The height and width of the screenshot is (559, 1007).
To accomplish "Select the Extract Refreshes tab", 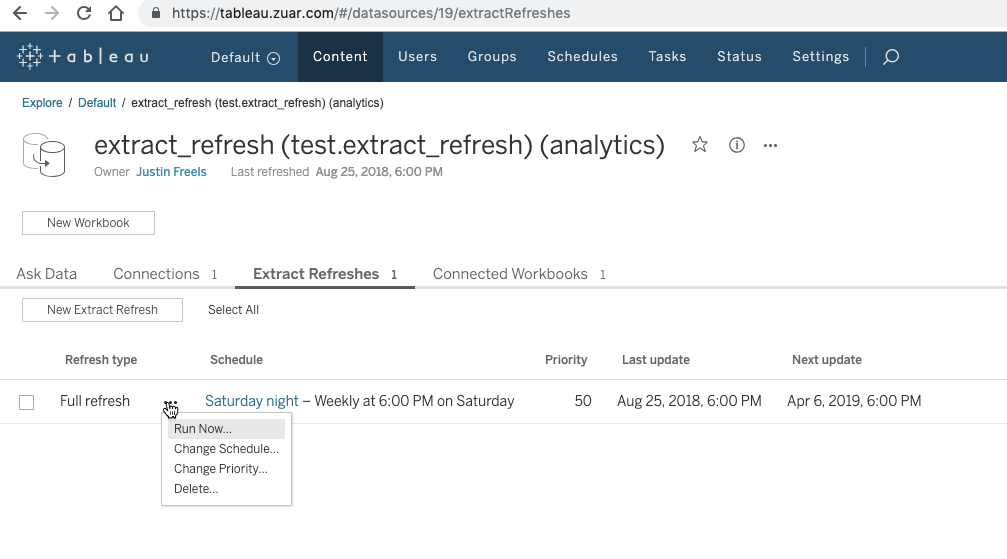I will pyautogui.click(x=325, y=274).
